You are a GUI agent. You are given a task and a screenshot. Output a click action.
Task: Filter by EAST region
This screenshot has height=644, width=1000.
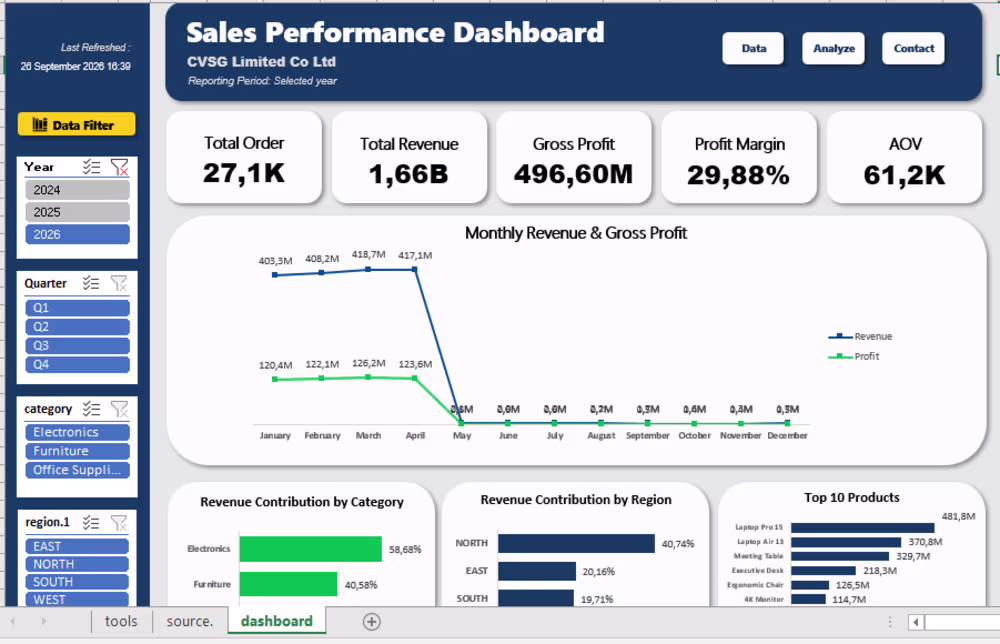(x=77, y=546)
